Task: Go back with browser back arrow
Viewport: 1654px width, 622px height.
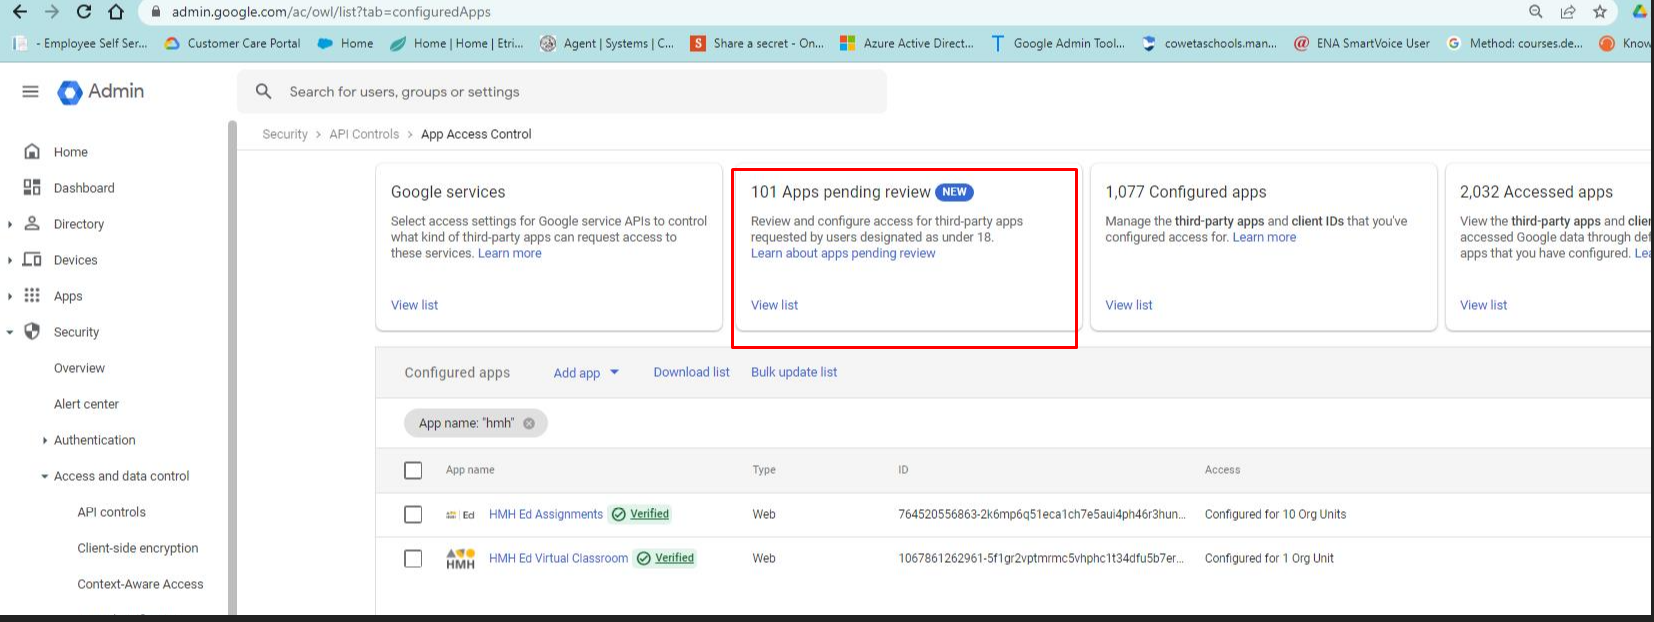Action: pyautogui.click(x=19, y=12)
